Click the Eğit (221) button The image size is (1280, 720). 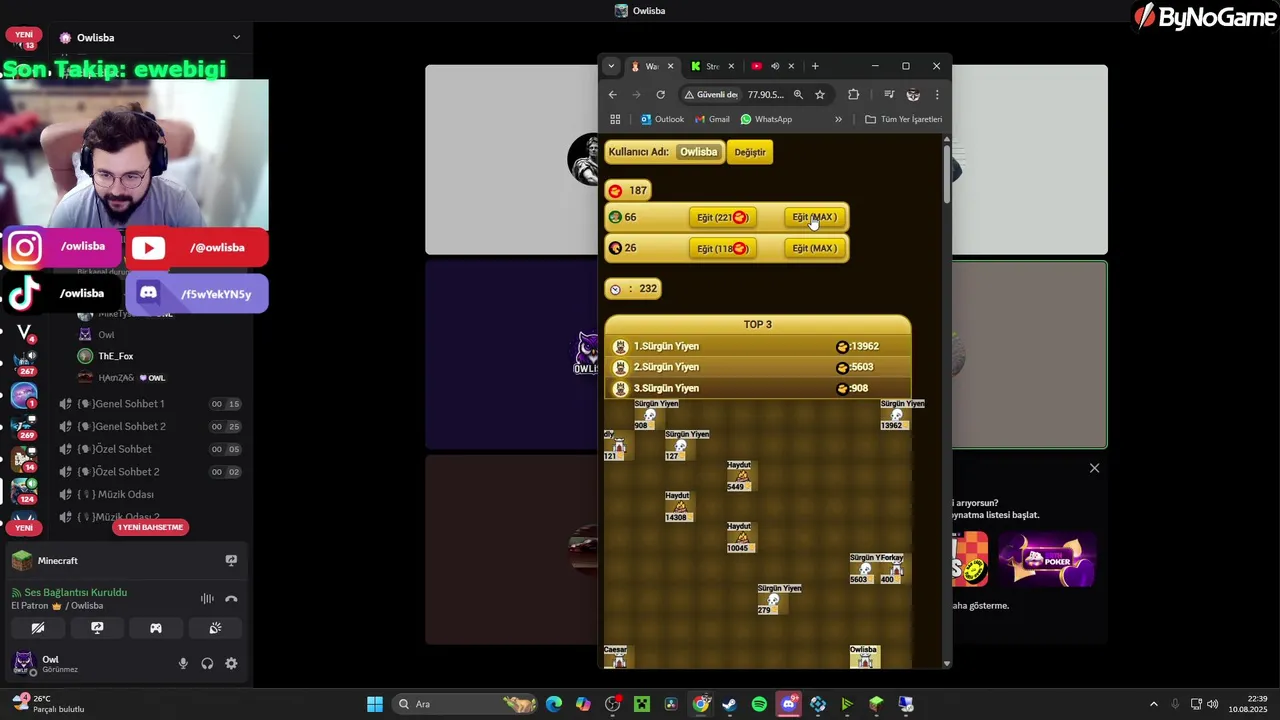click(722, 217)
